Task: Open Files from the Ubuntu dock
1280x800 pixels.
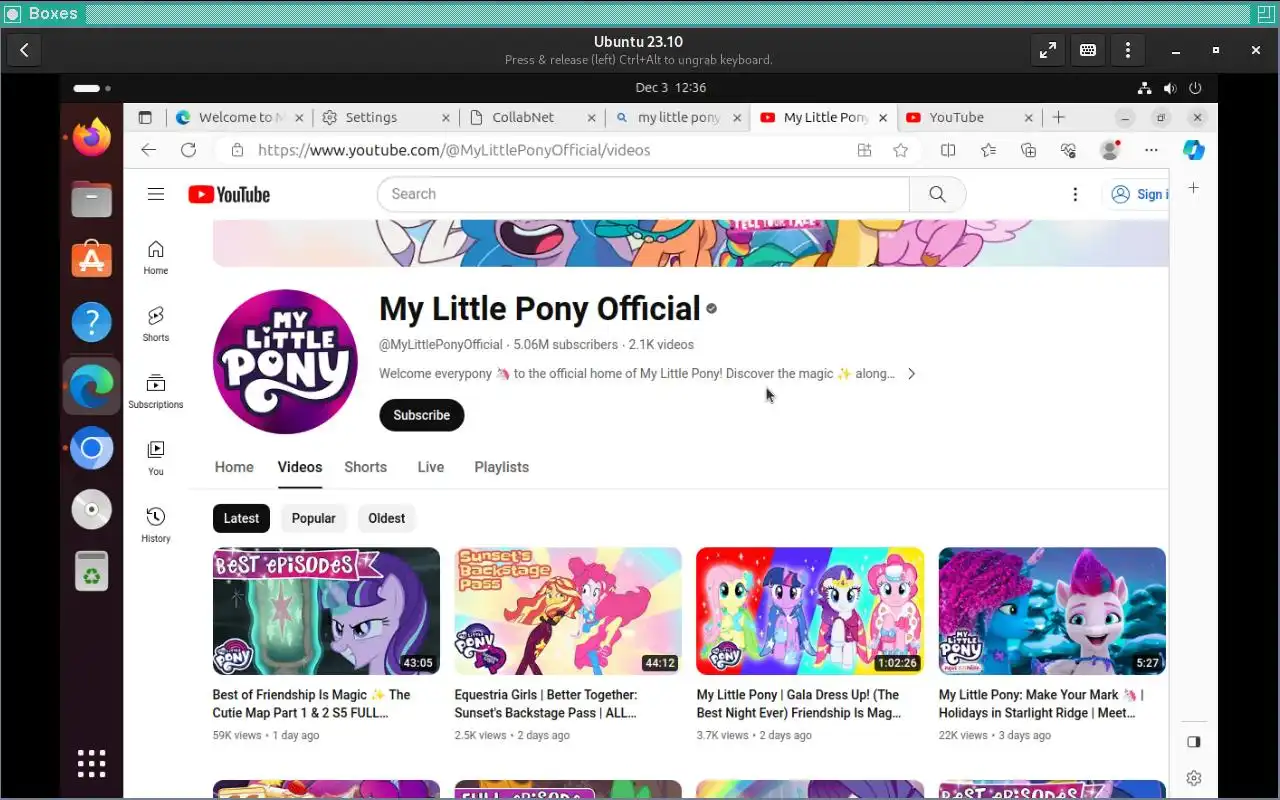Action: 91,199
